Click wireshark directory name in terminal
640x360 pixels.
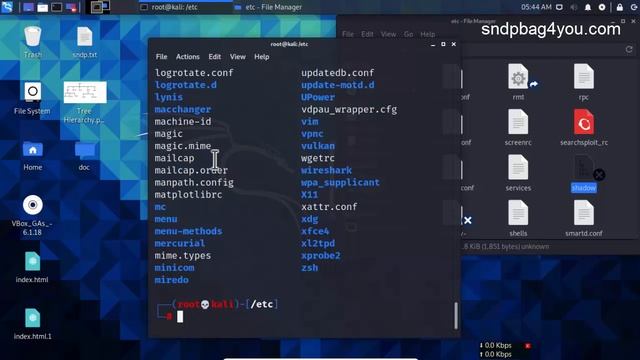pyautogui.click(x=326, y=170)
